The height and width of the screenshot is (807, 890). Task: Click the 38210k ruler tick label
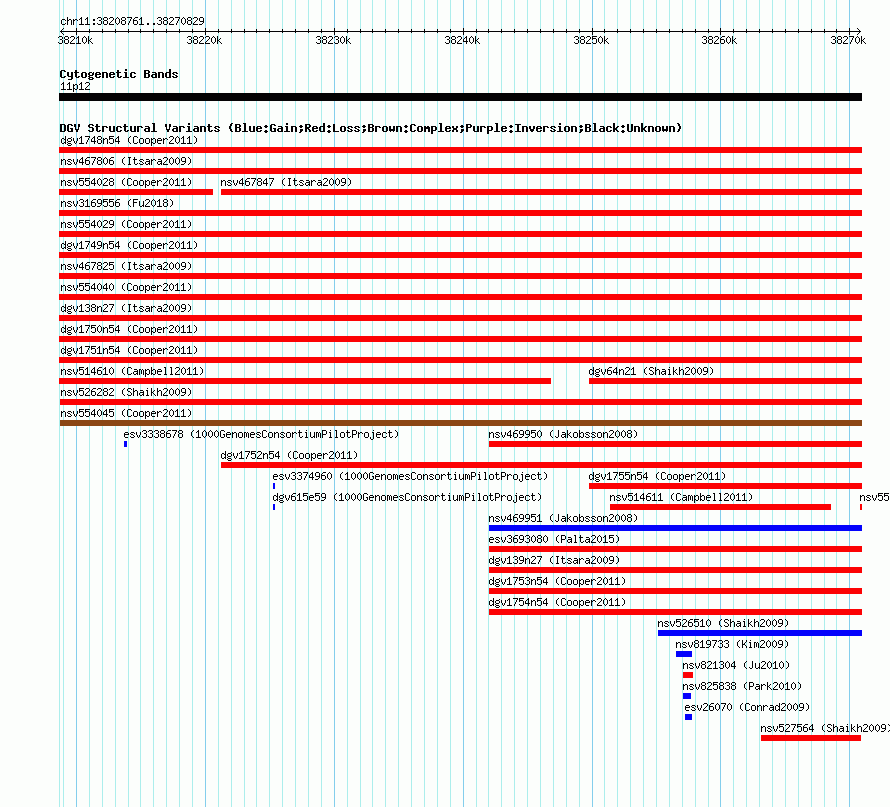(75, 40)
